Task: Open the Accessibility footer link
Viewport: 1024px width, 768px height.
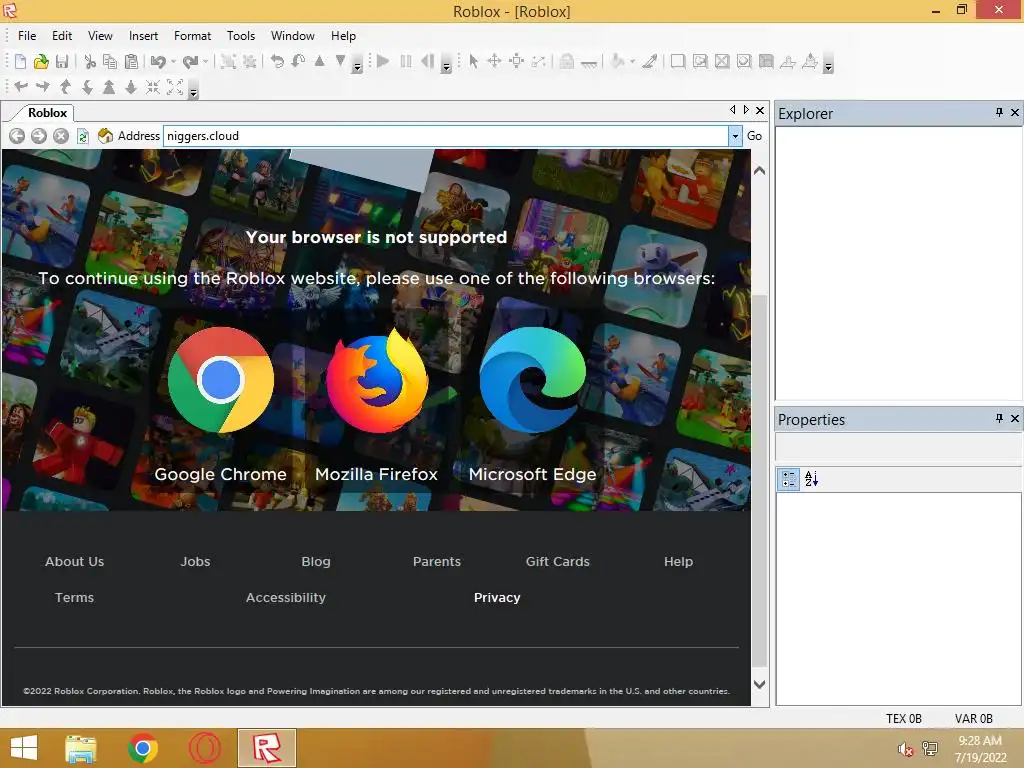Action: coord(285,598)
